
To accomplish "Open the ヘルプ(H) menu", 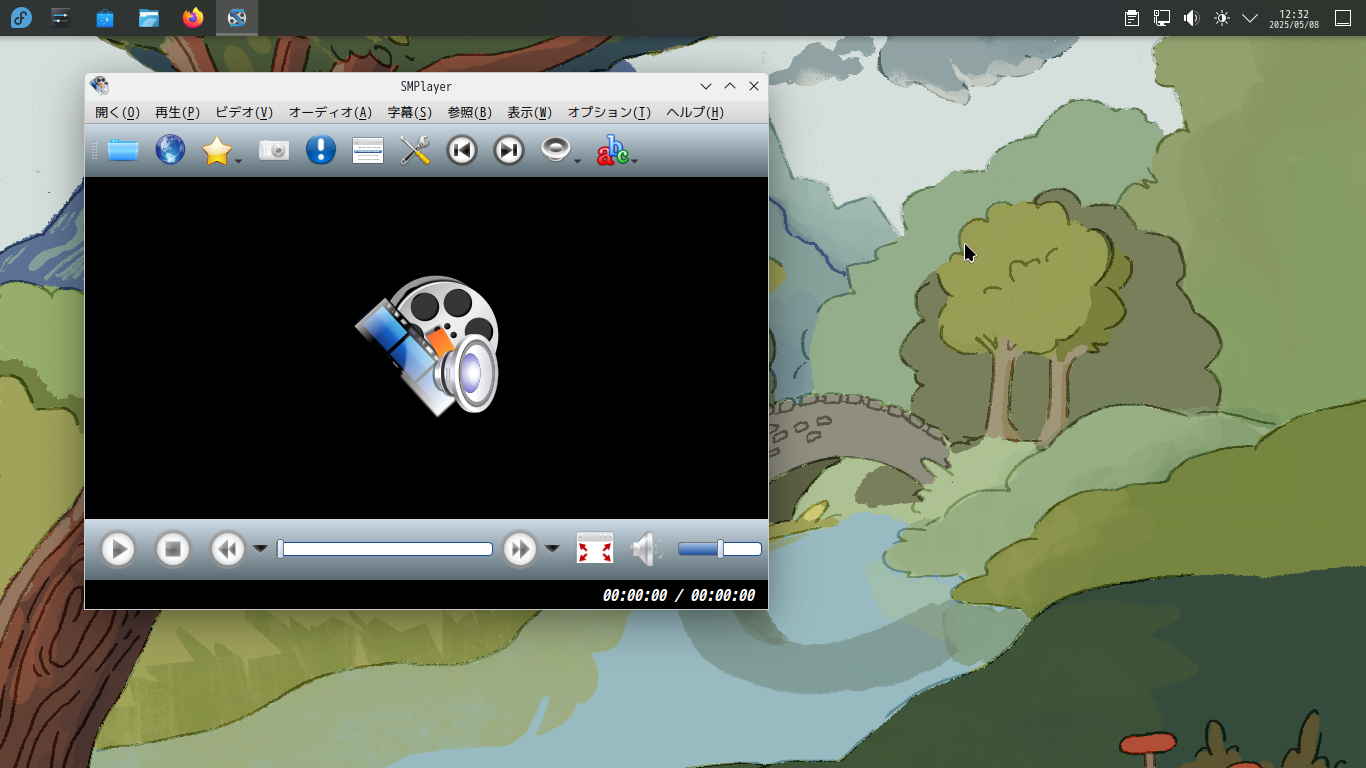I will [x=695, y=113].
